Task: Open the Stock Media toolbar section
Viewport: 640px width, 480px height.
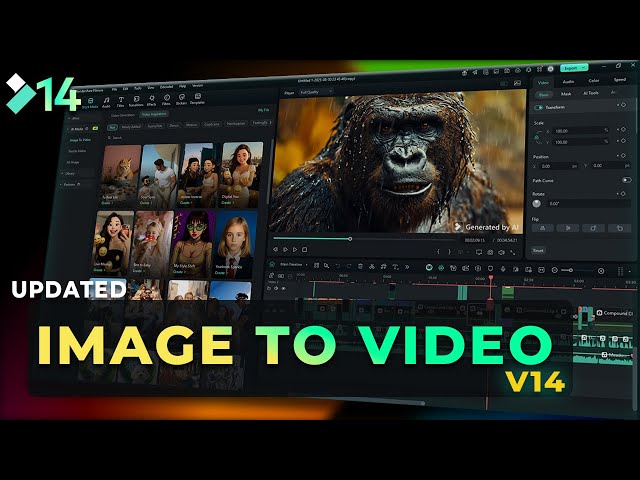Action: [90, 102]
